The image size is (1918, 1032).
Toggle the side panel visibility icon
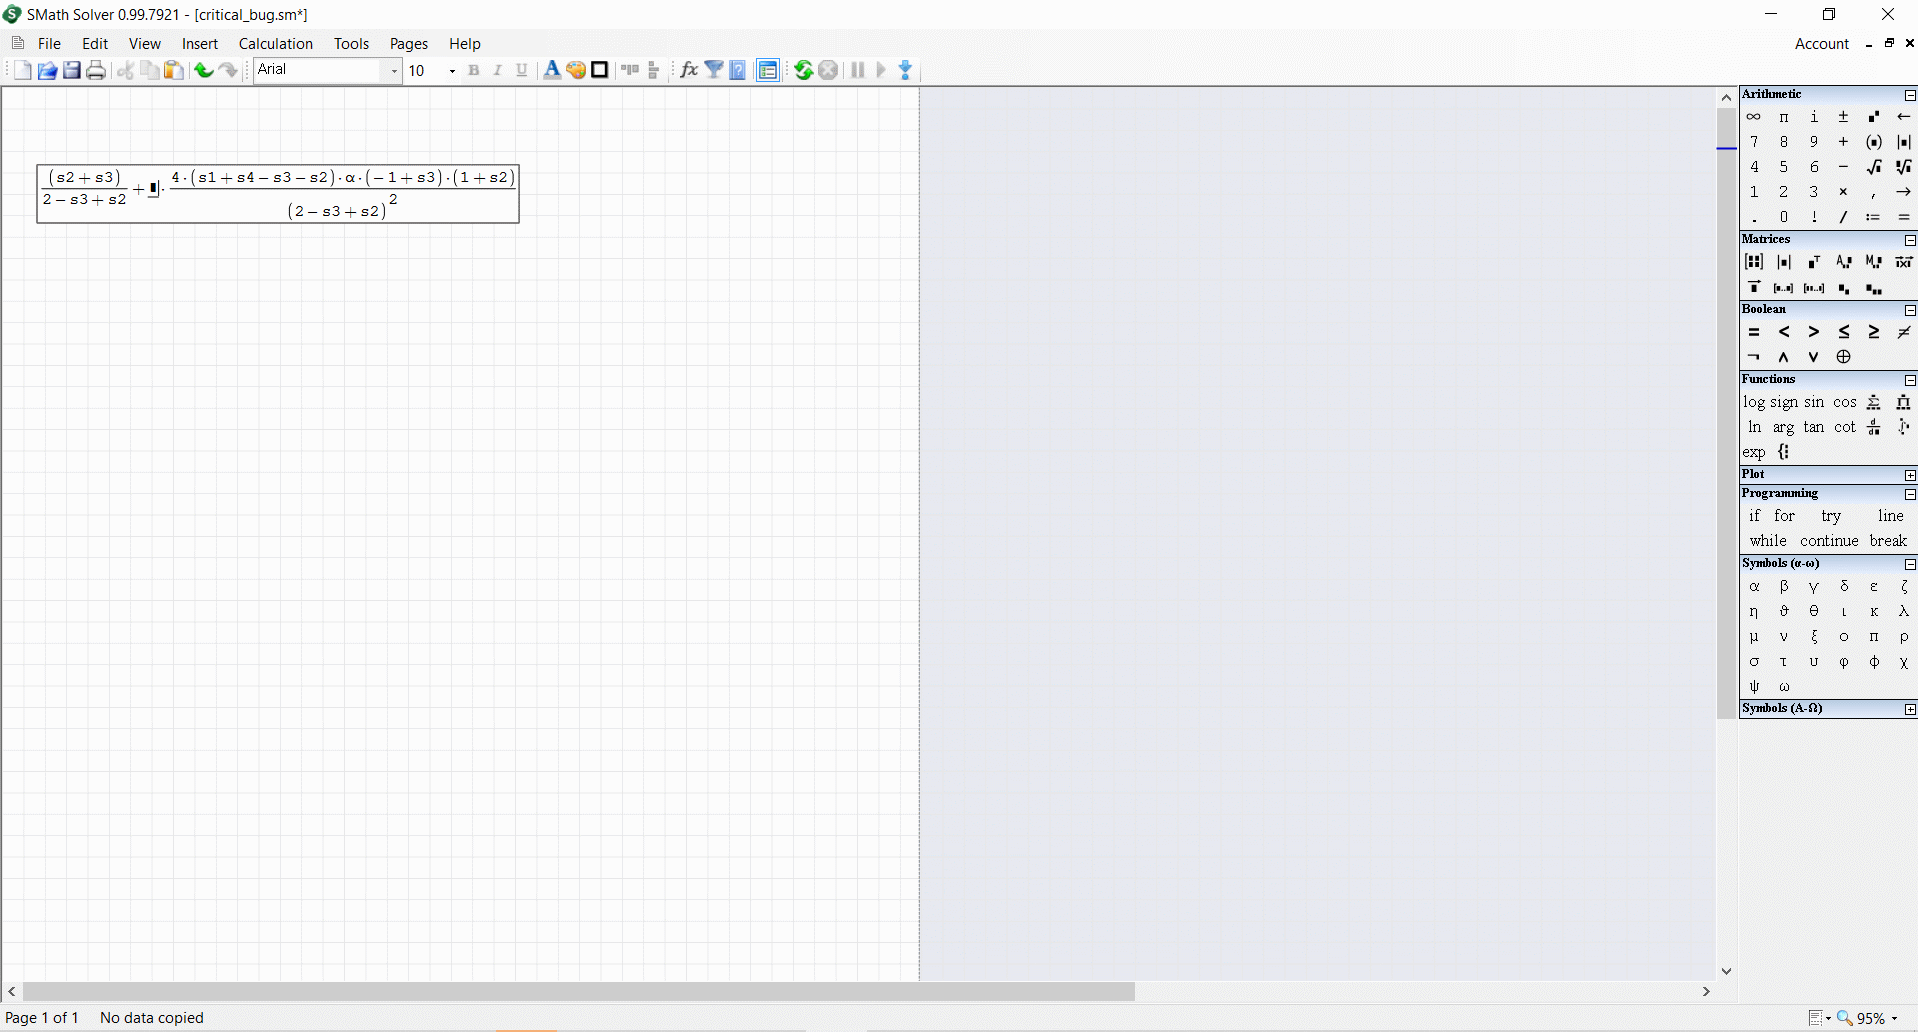(x=767, y=70)
